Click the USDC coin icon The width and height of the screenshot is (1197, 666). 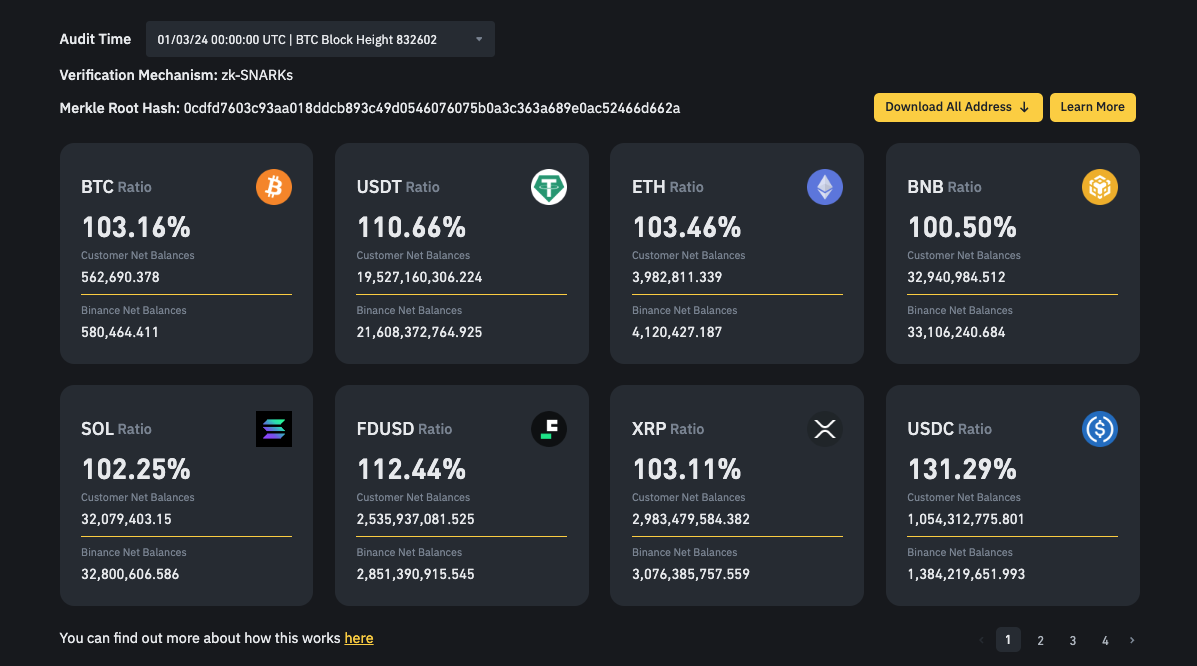click(1100, 429)
